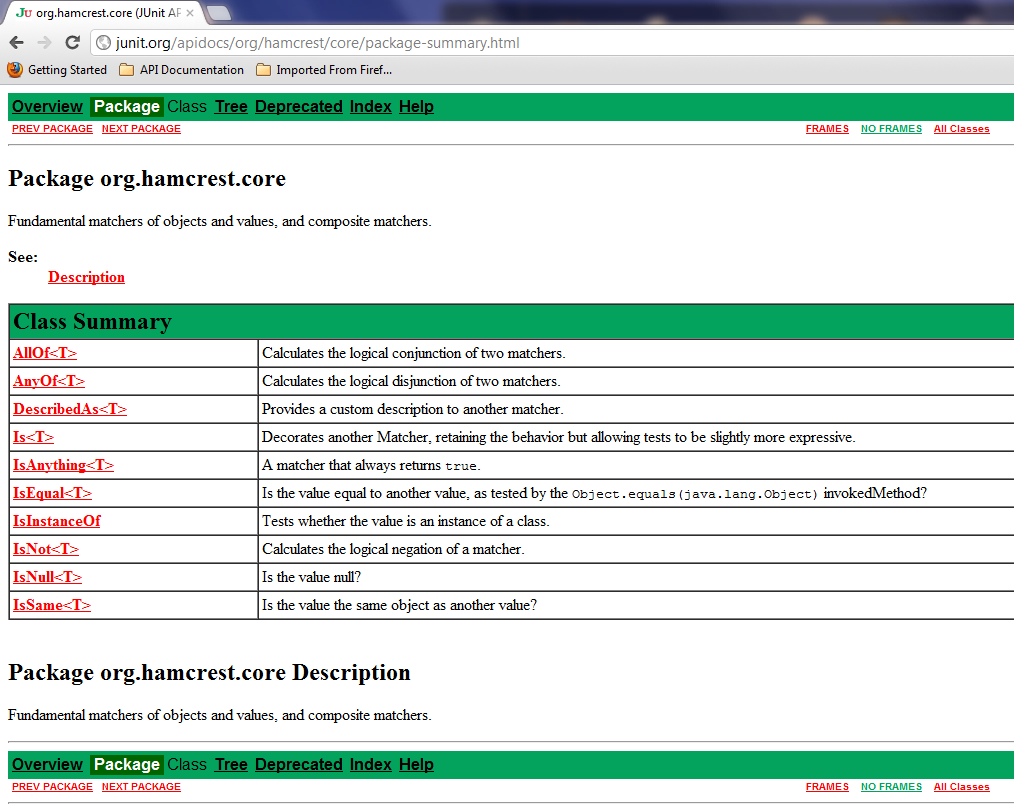The width and height of the screenshot is (1014, 807).
Task: Click 'A matcher that always returns true.' text
Action: pyautogui.click(x=371, y=465)
